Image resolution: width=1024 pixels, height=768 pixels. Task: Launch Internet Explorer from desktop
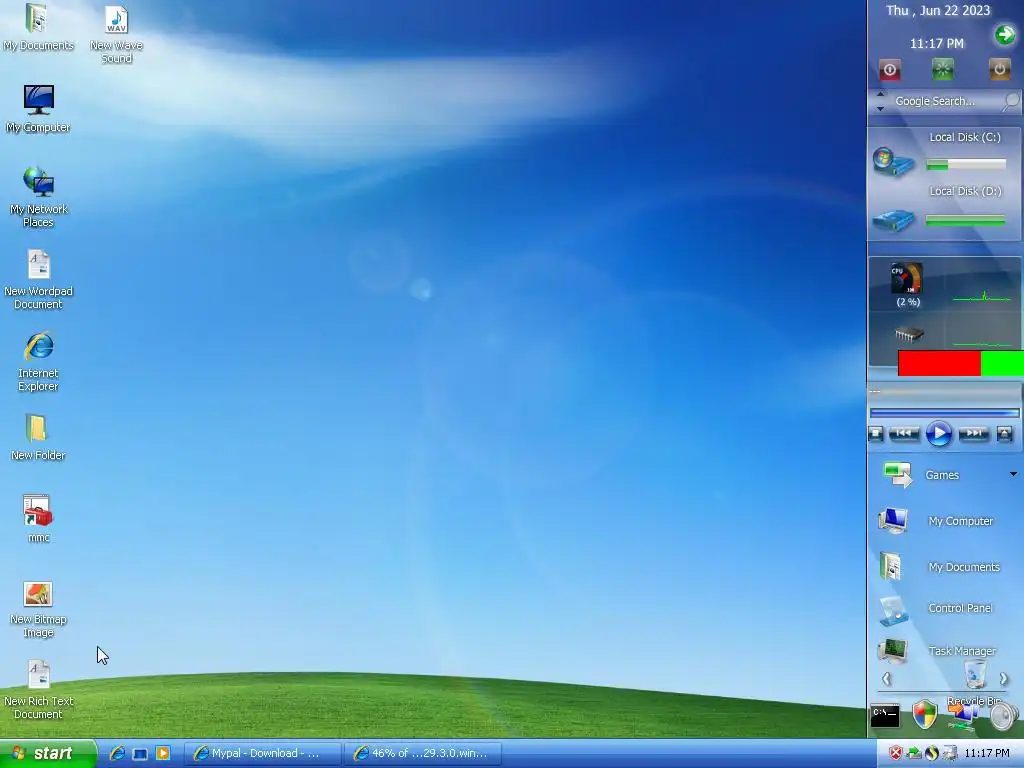tap(38, 362)
